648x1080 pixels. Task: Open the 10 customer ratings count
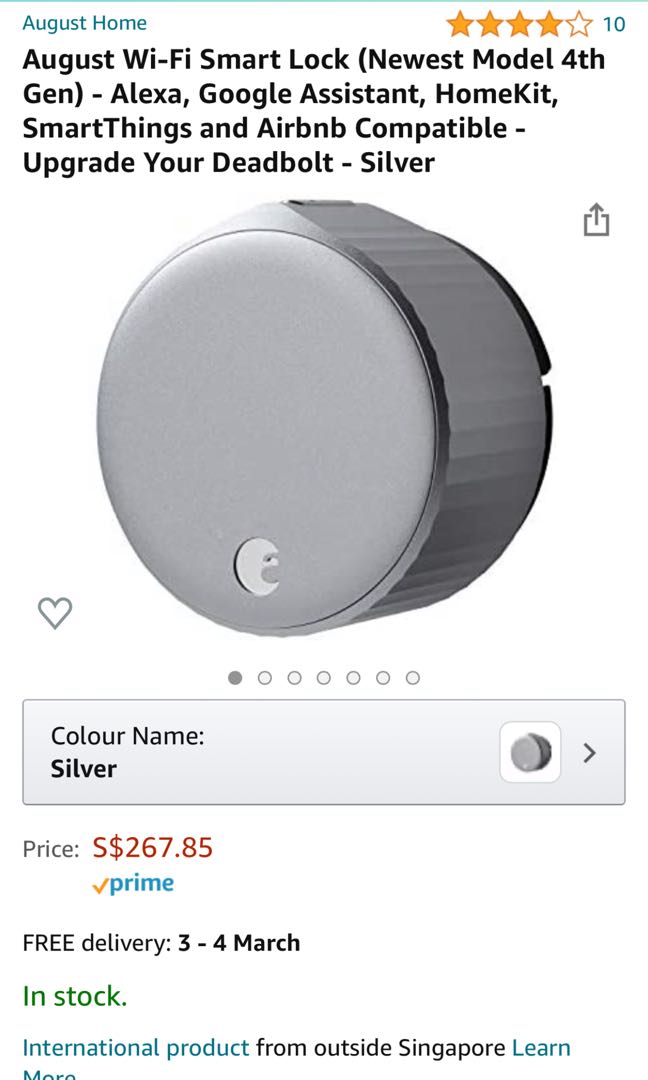pos(614,25)
